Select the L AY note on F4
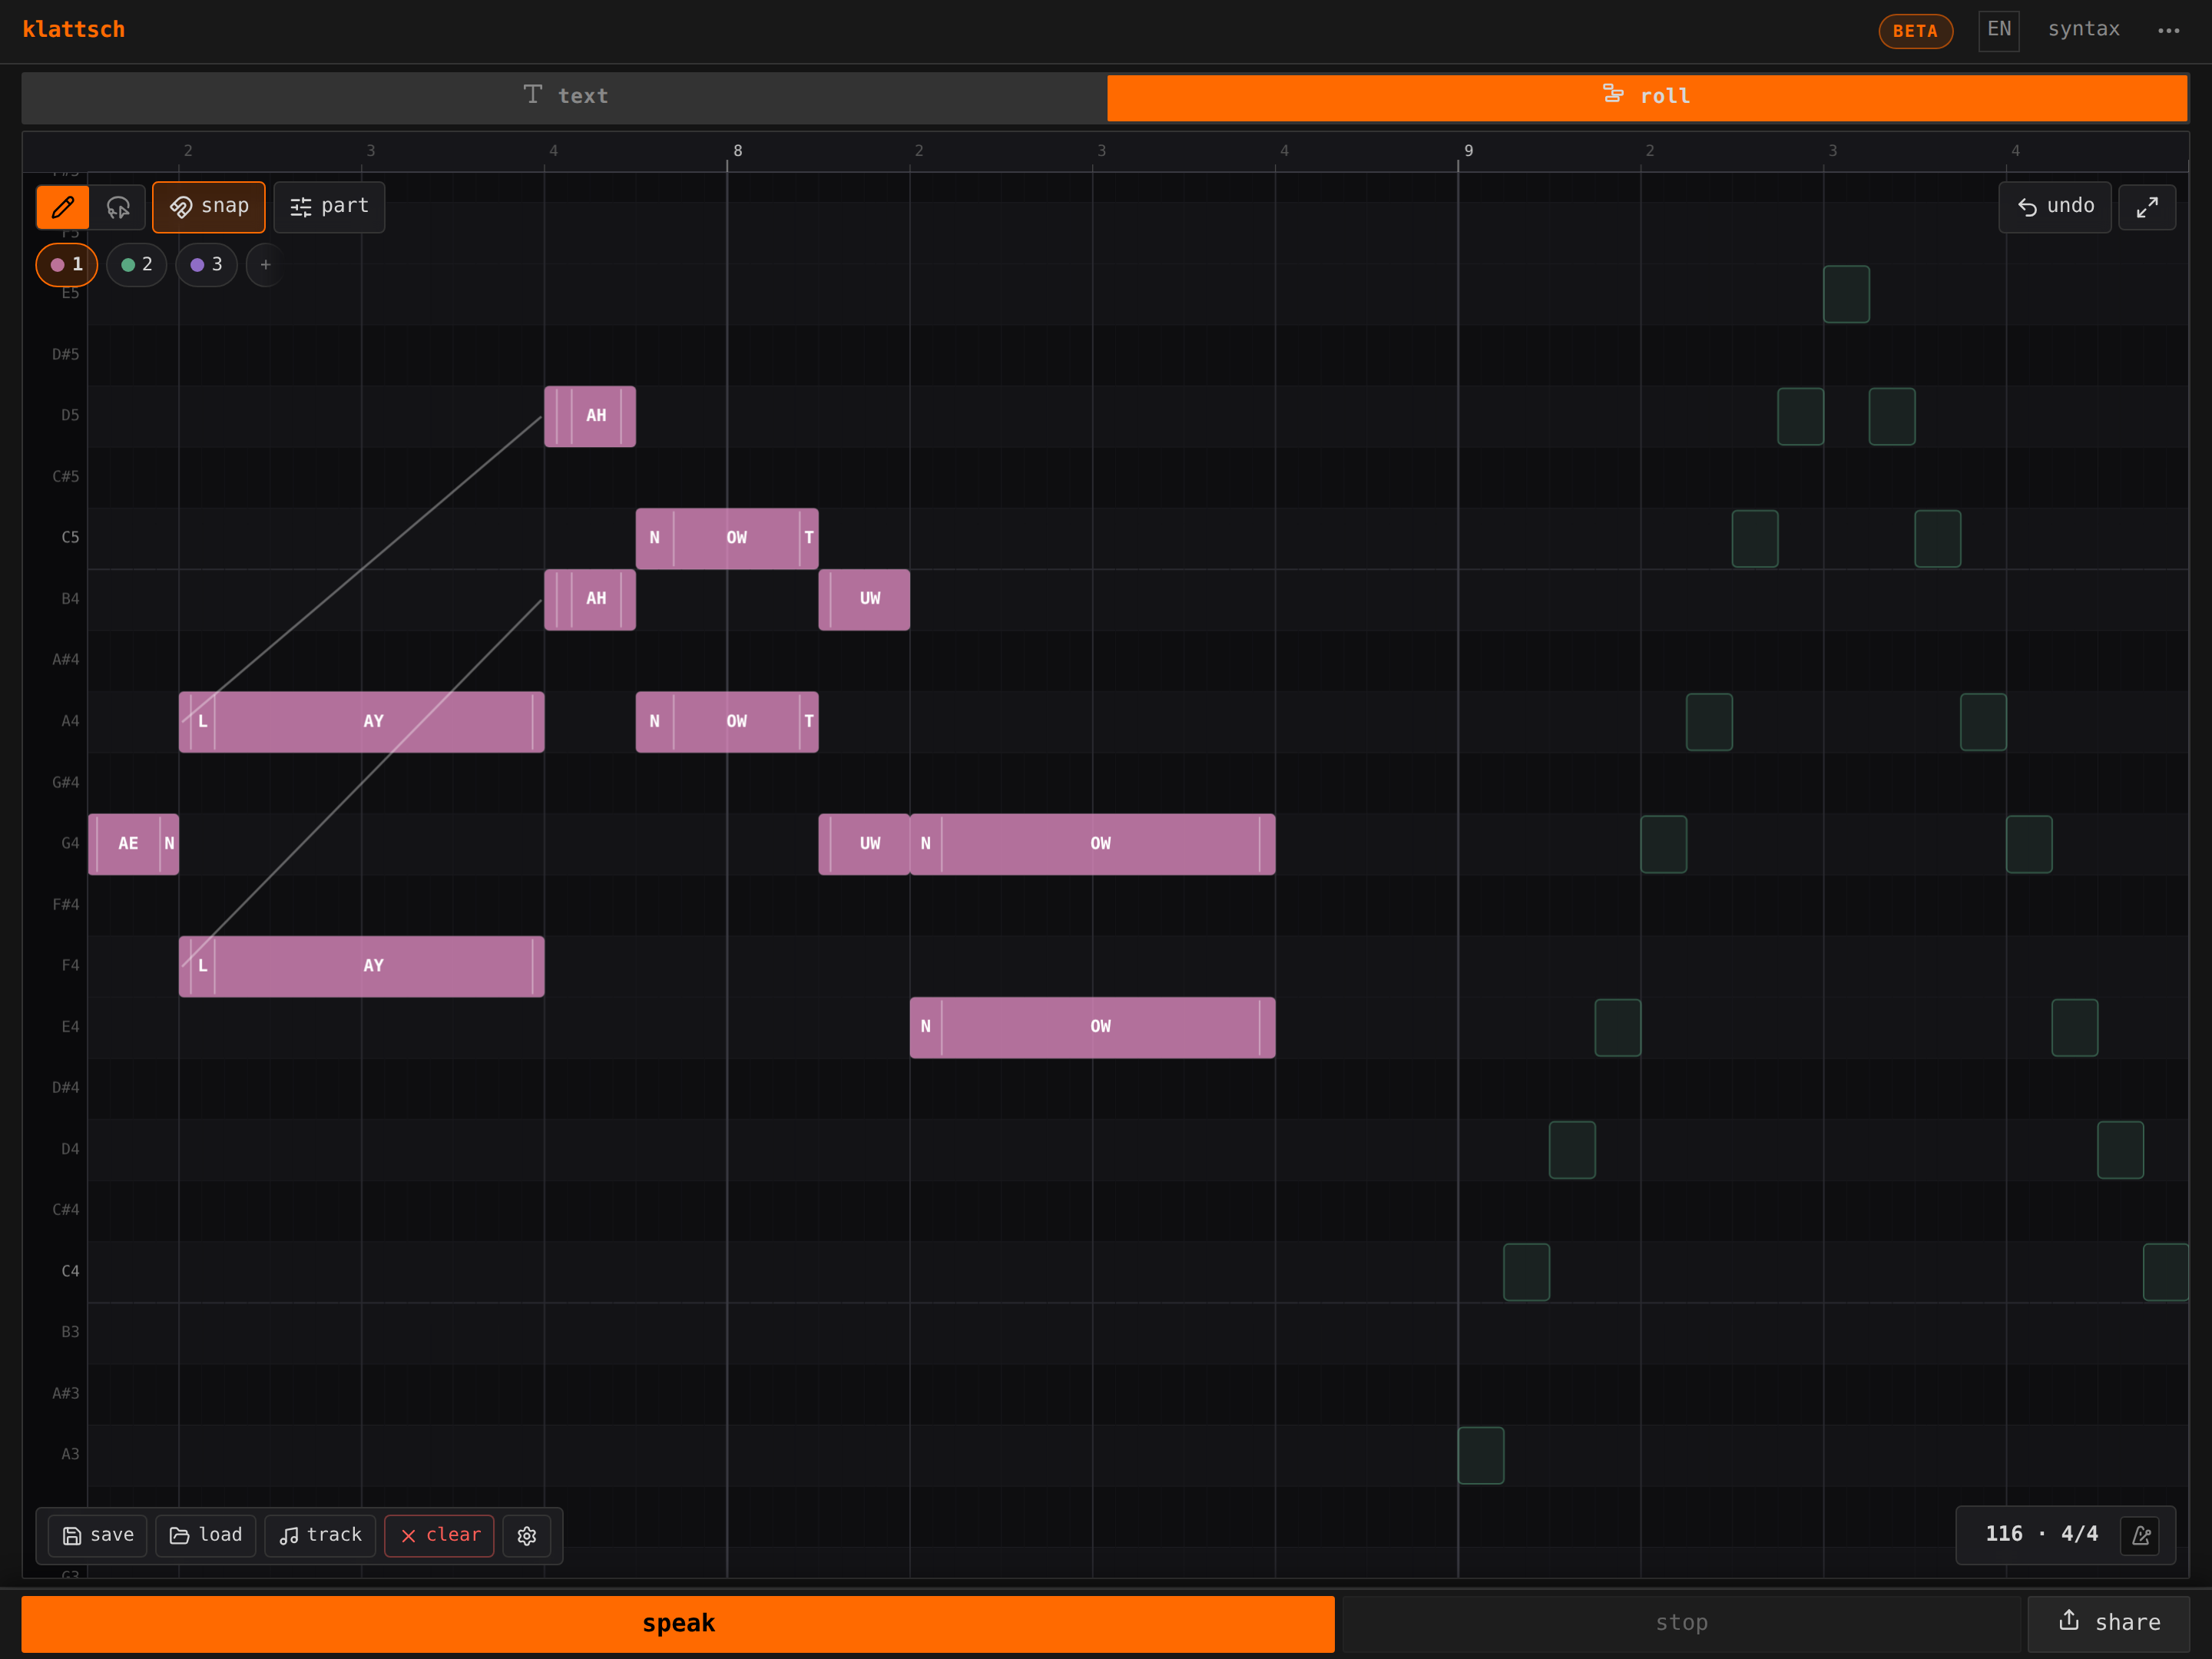 pyautogui.click(x=362, y=966)
